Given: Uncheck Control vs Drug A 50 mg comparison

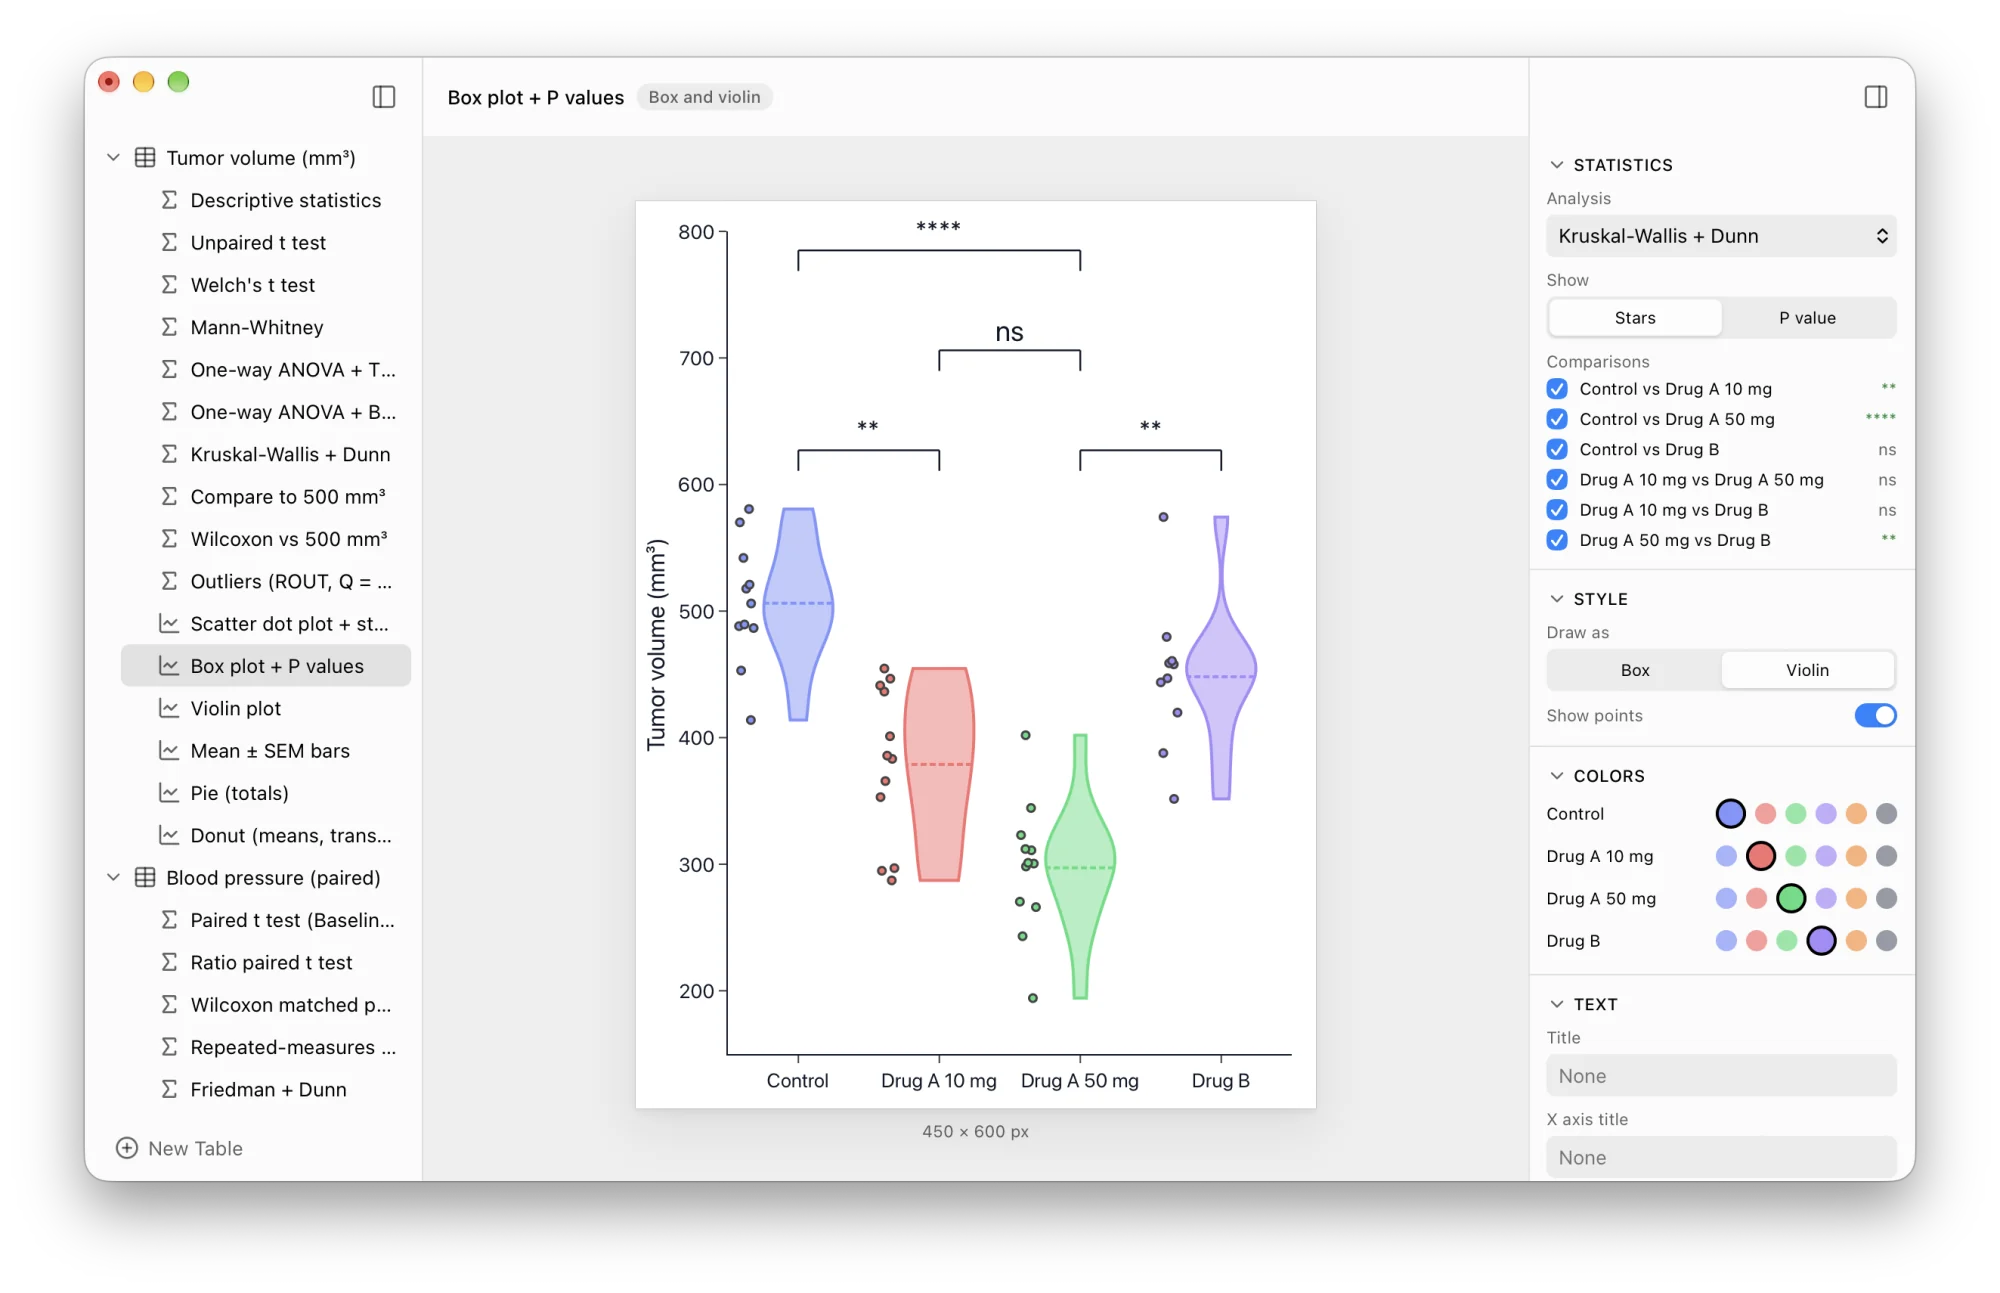Looking at the screenshot, I should point(1557,419).
